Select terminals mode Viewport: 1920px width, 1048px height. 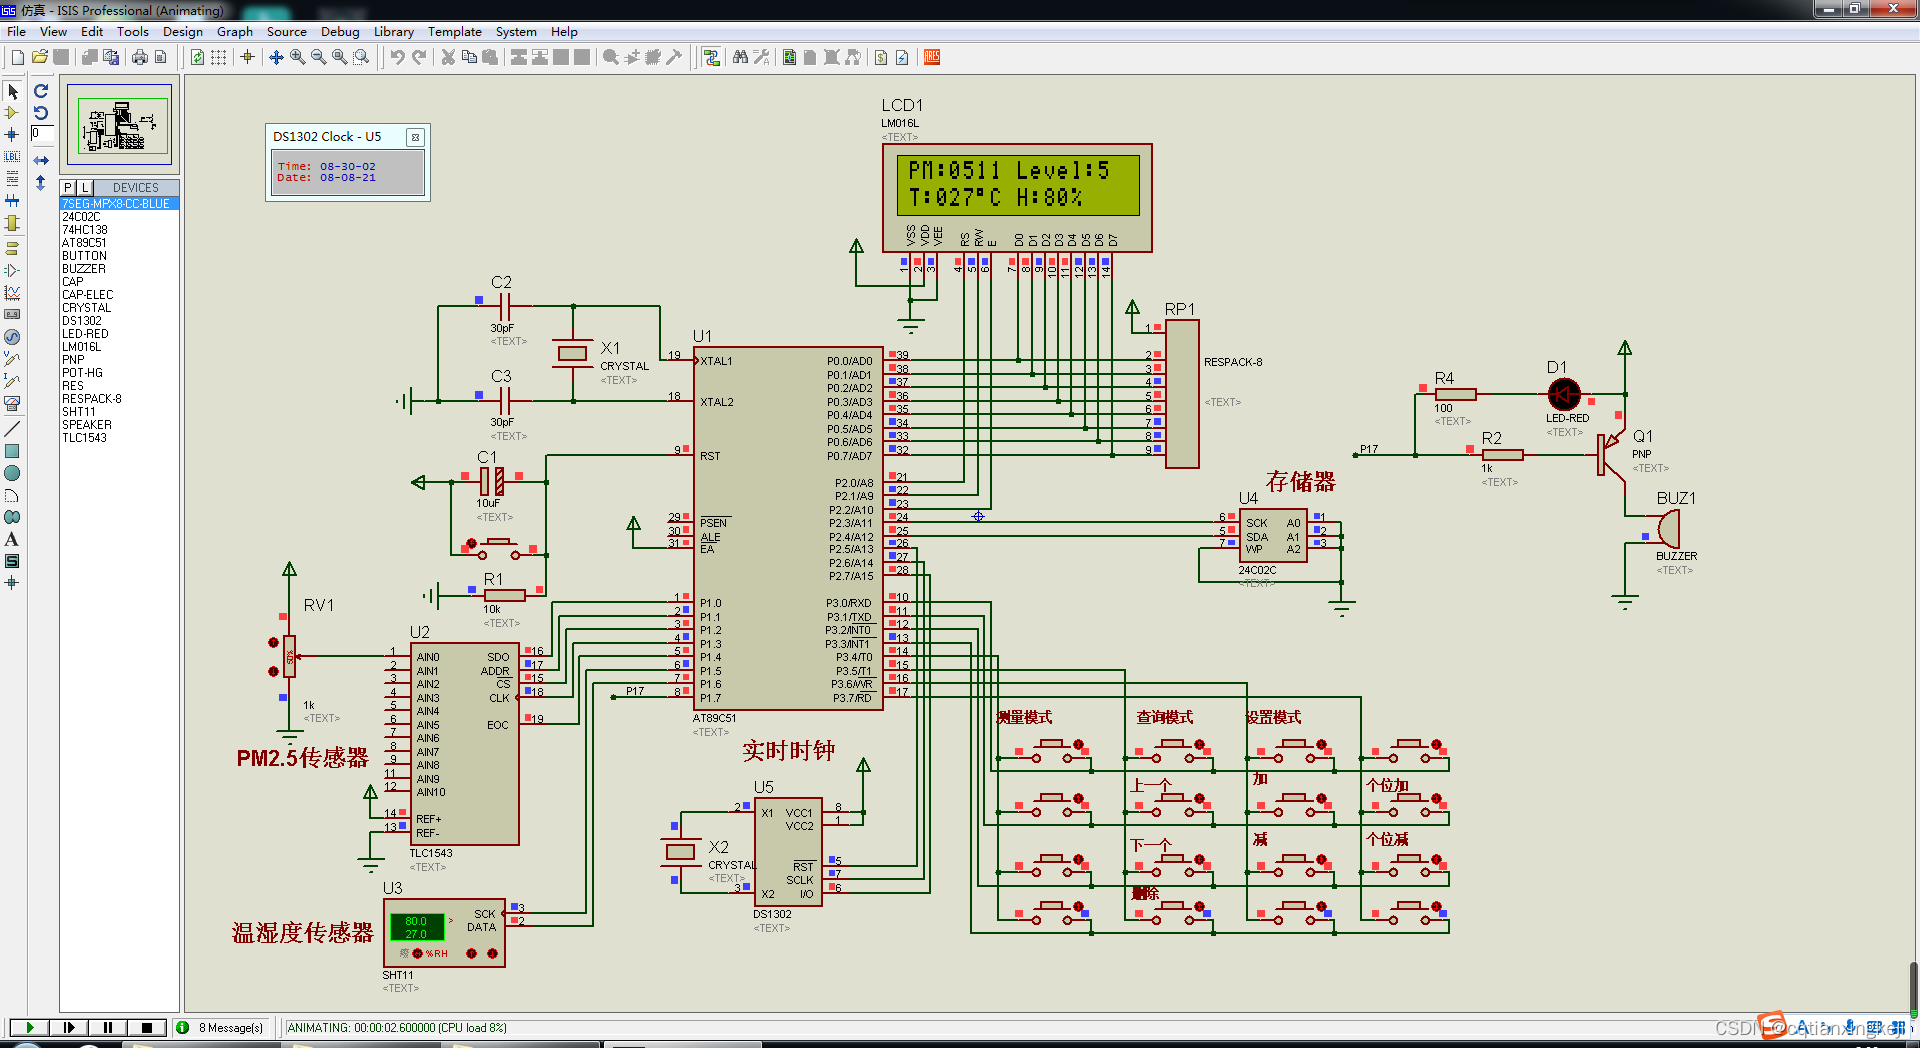(x=12, y=247)
